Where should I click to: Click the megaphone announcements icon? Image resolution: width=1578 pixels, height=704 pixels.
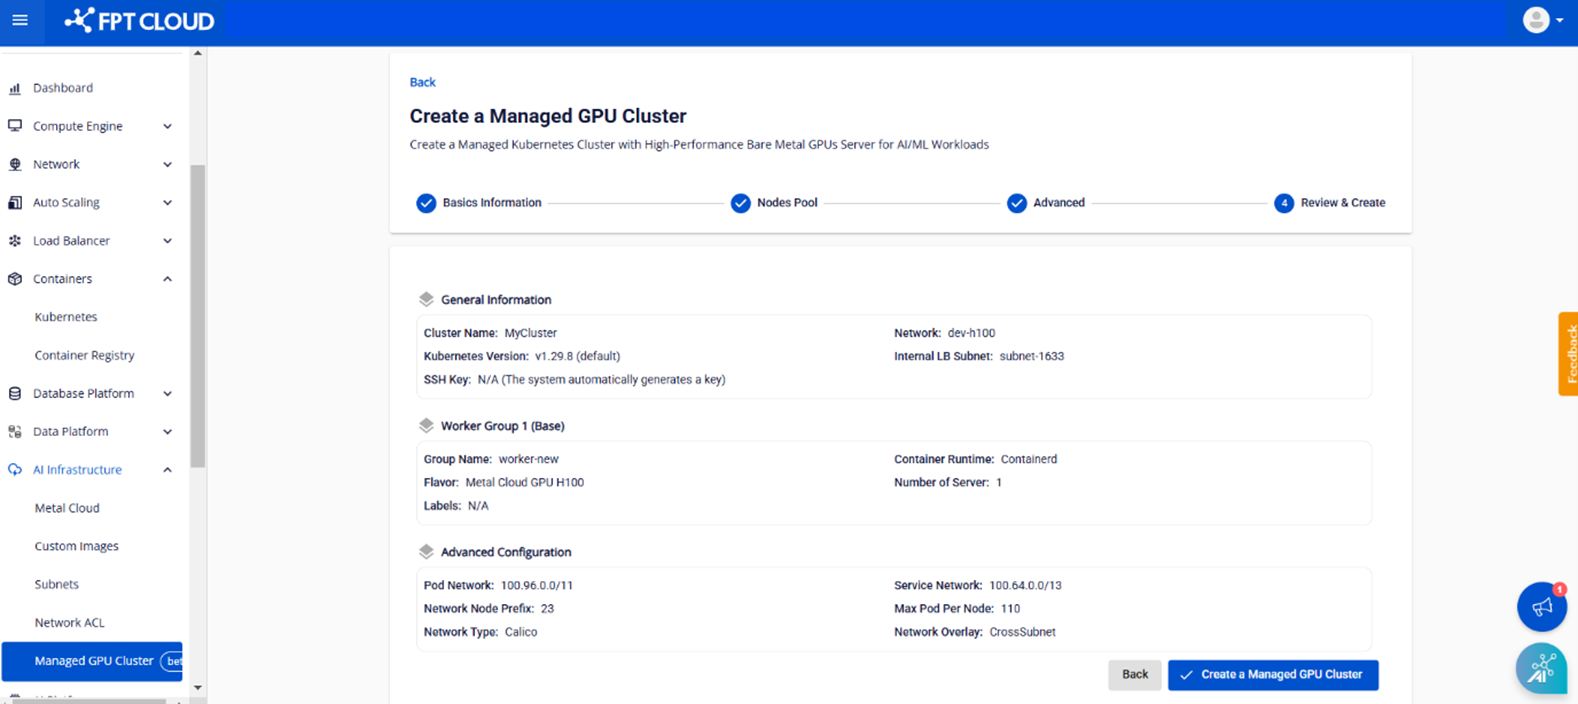[1541, 606]
